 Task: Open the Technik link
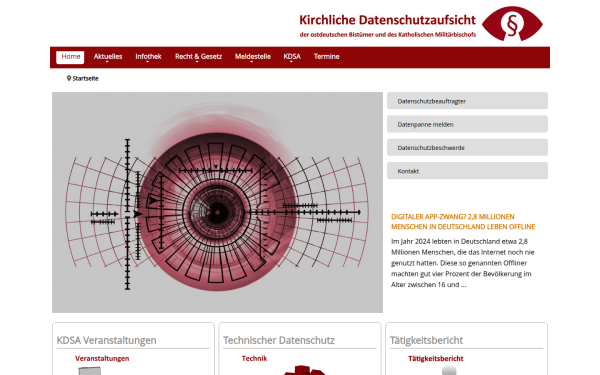tap(254, 359)
